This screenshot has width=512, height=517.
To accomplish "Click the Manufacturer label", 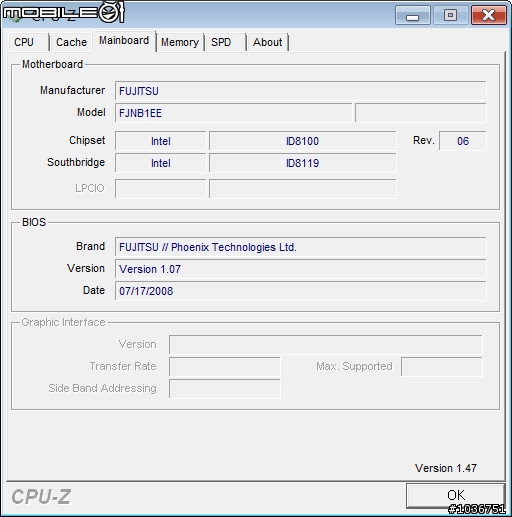I will 72,90.
